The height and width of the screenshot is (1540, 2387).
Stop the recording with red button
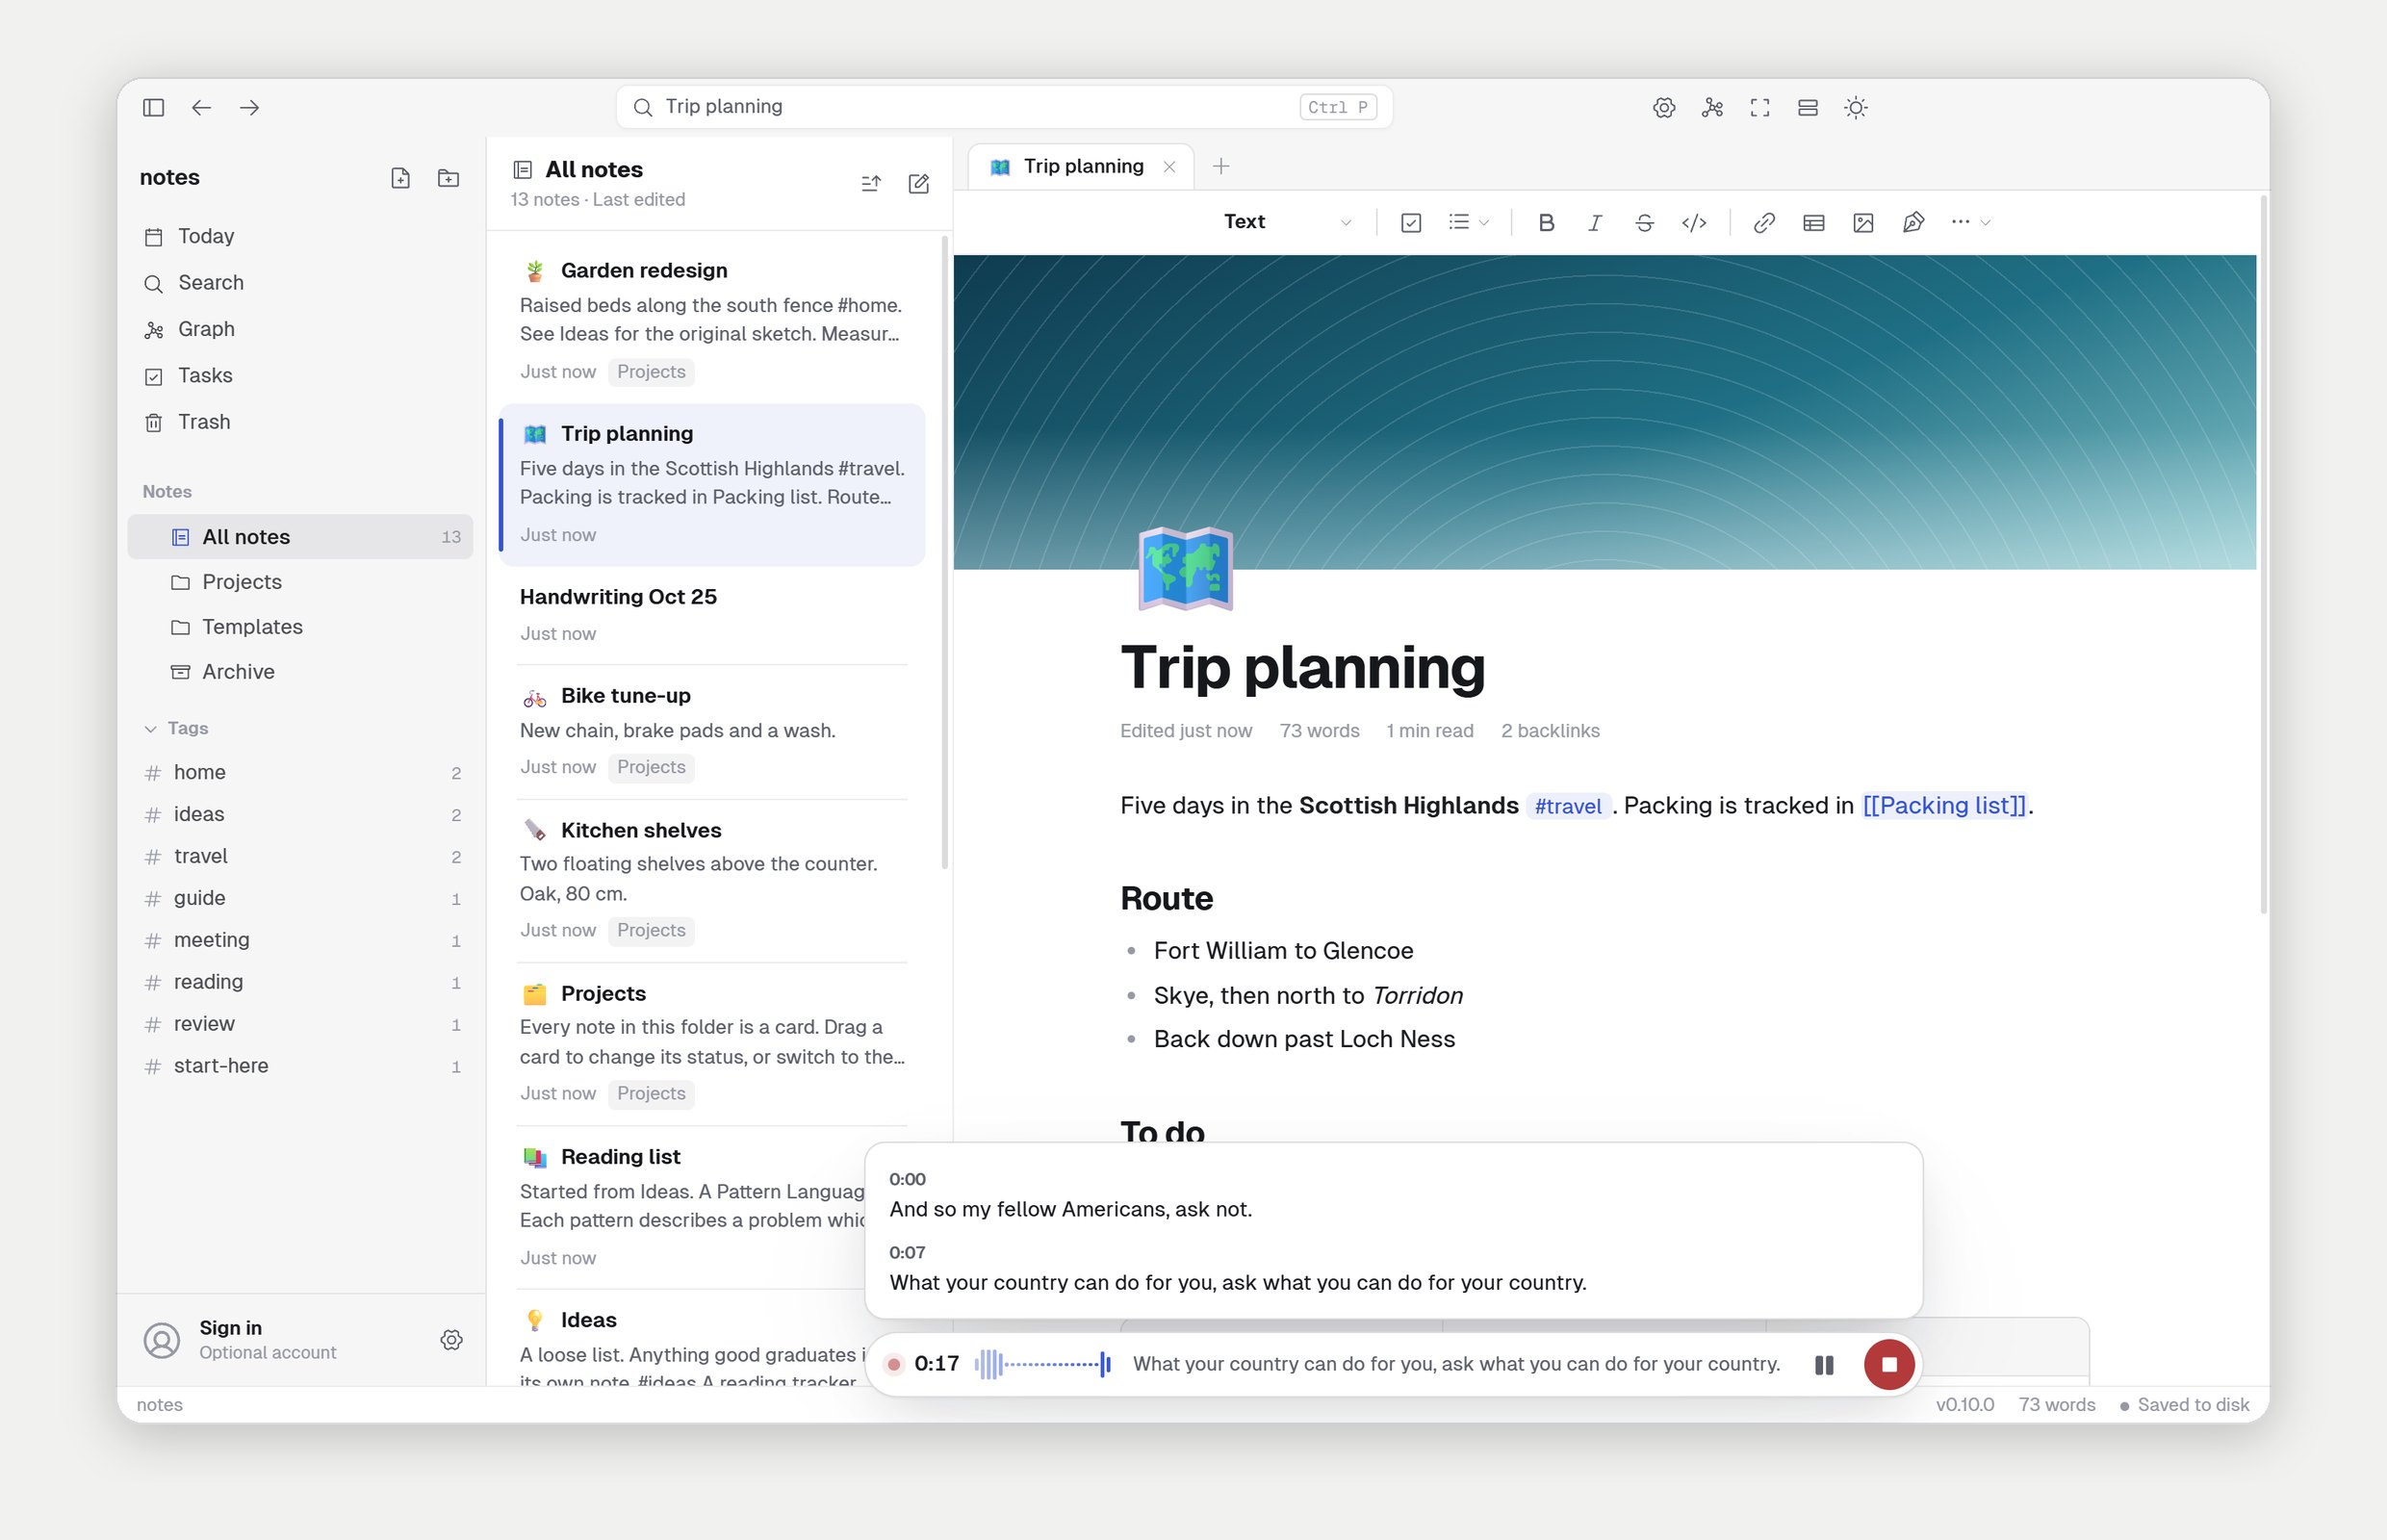click(1888, 1365)
